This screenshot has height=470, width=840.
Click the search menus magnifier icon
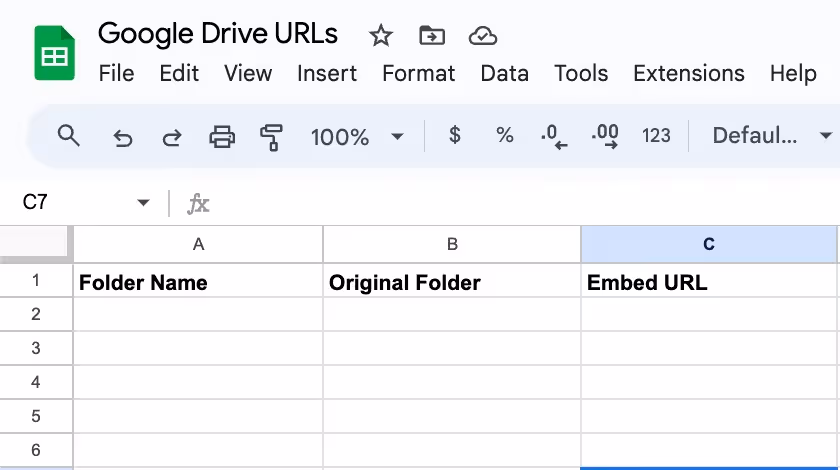point(69,136)
